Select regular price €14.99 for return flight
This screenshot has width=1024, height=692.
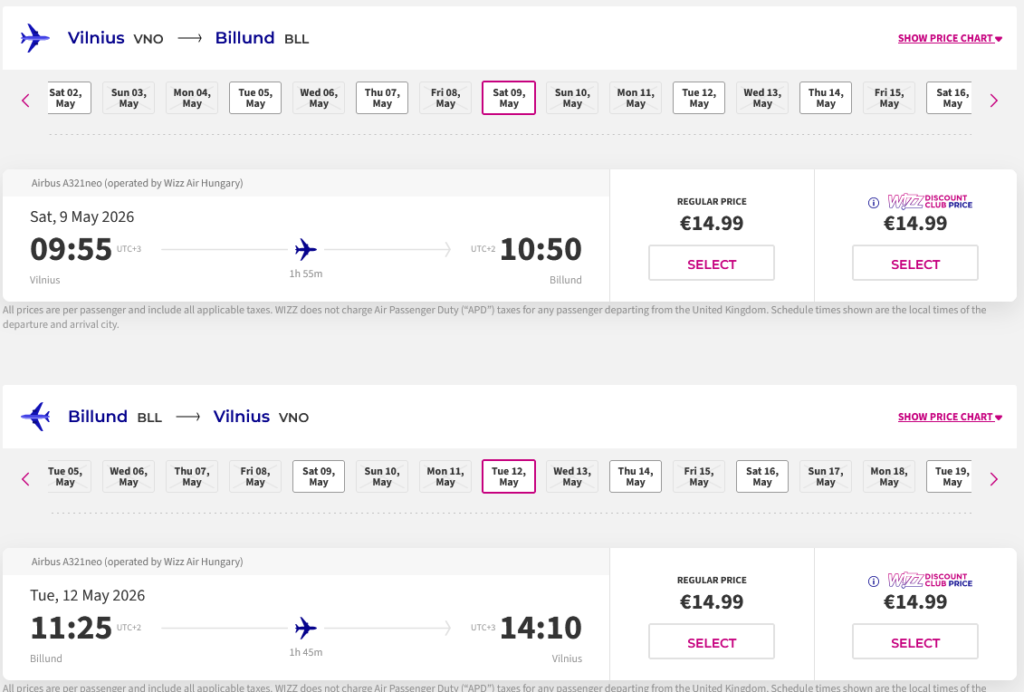click(x=711, y=642)
